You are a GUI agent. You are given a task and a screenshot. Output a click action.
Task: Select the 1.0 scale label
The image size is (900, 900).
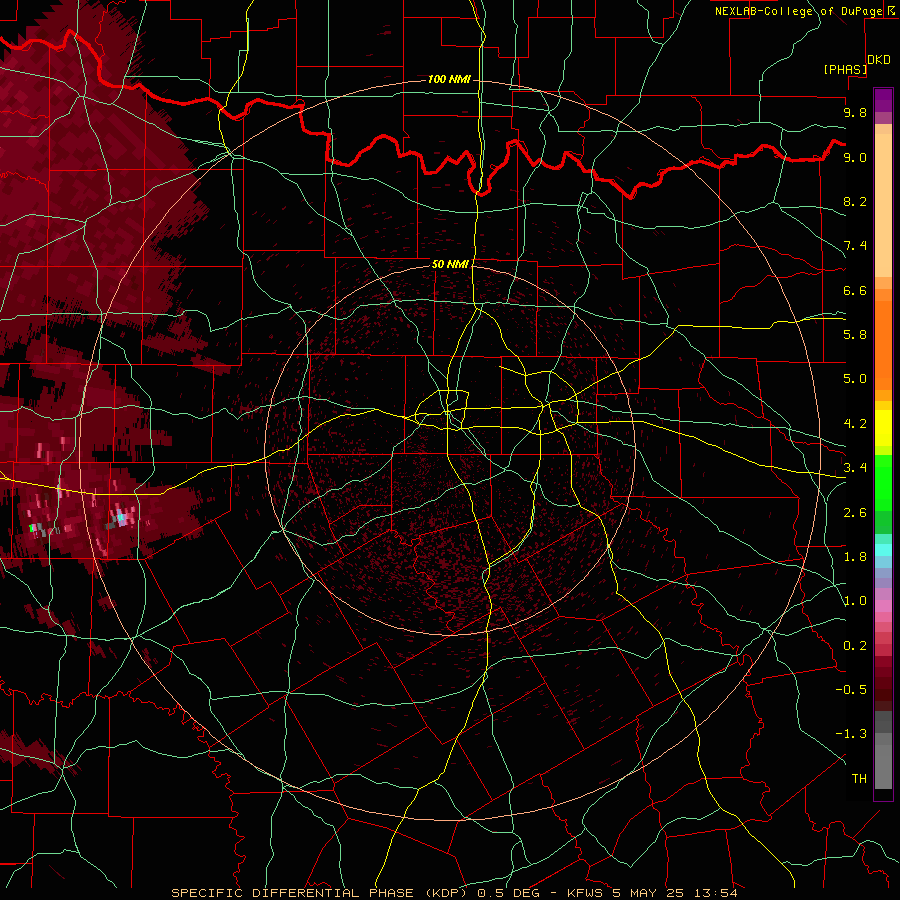pyautogui.click(x=855, y=601)
